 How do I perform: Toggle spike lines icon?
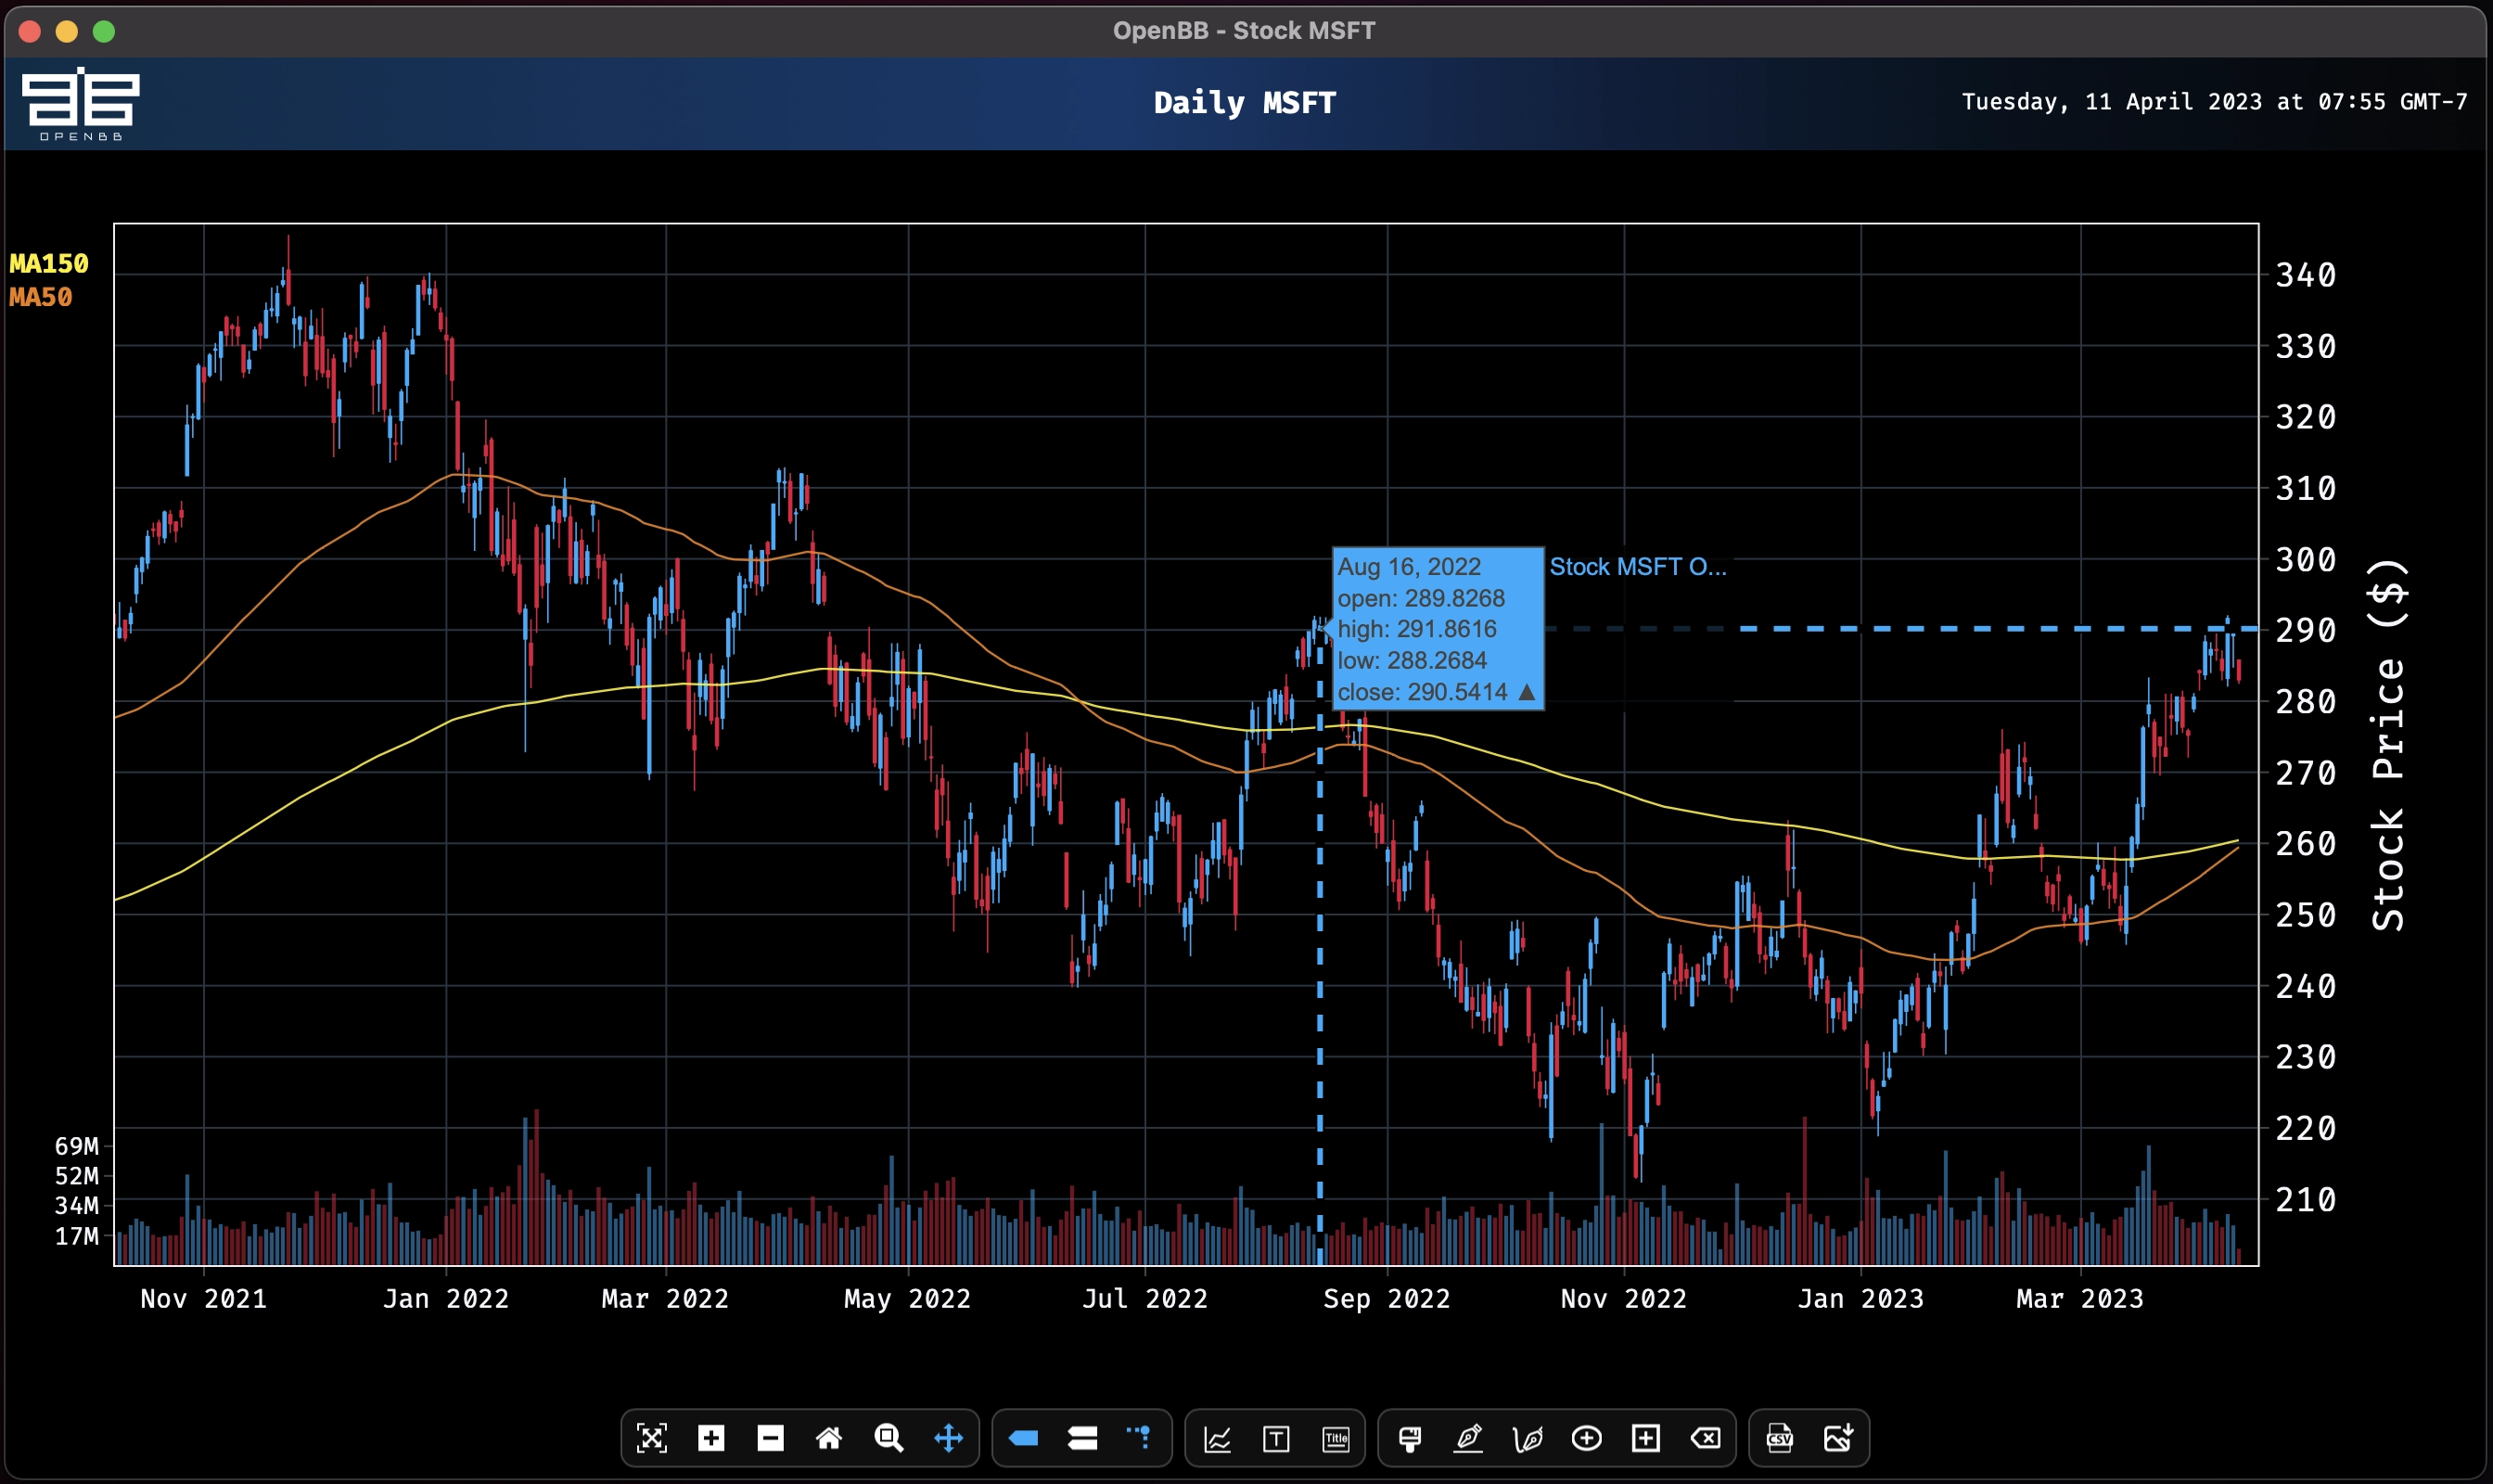pos(1140,1437)
